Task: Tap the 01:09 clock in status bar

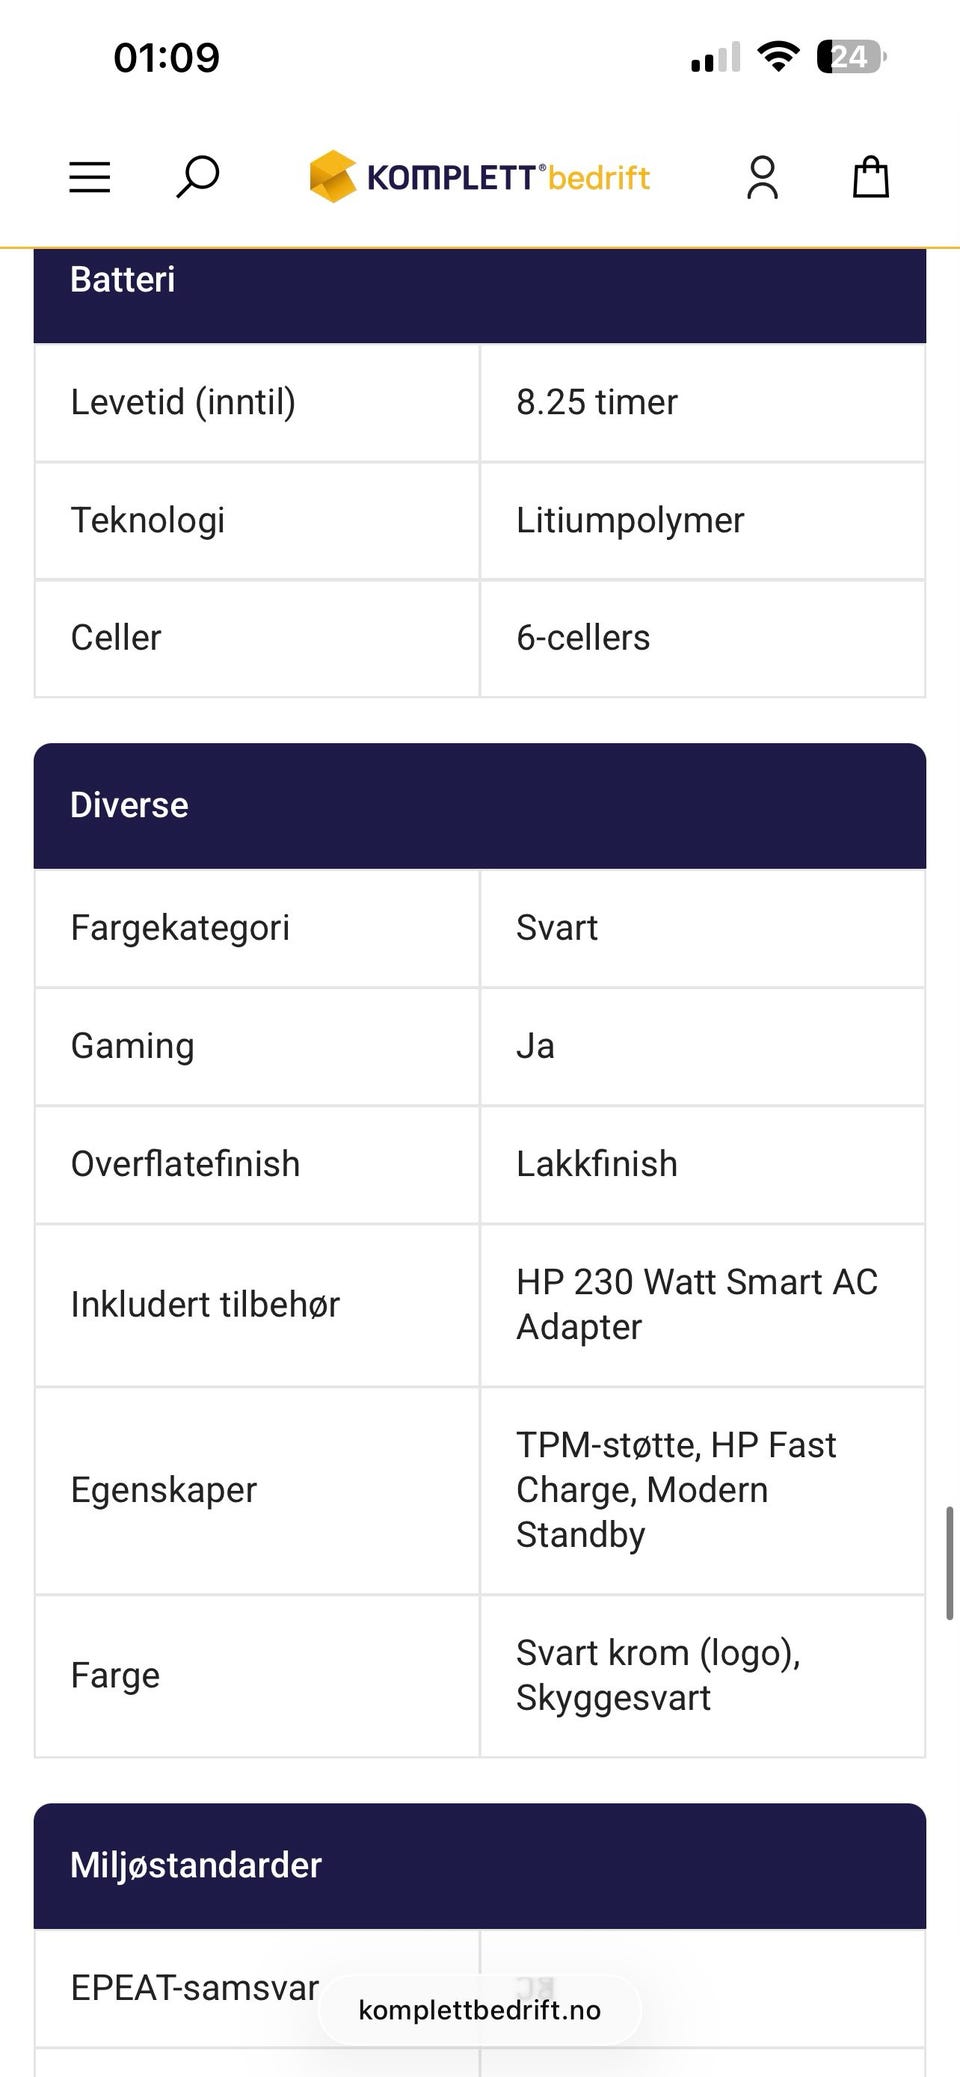Action: coord(166,57)
